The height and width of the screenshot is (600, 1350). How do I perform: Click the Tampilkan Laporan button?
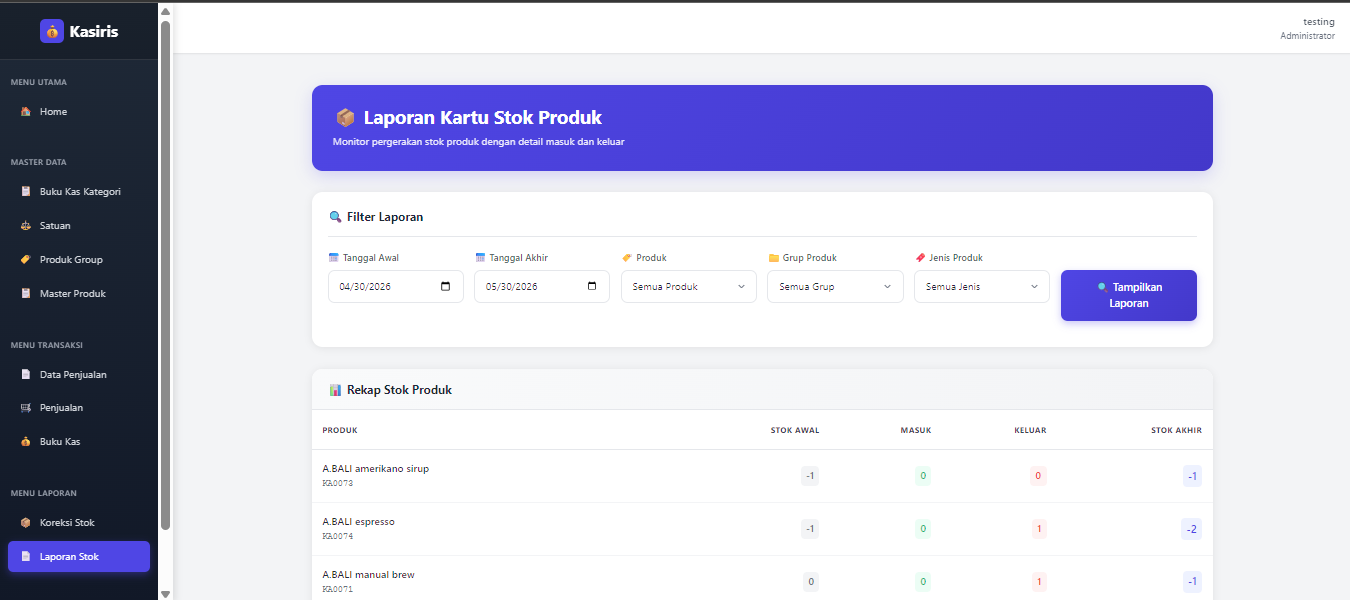pyautogui.click(x=1129, y=295)
